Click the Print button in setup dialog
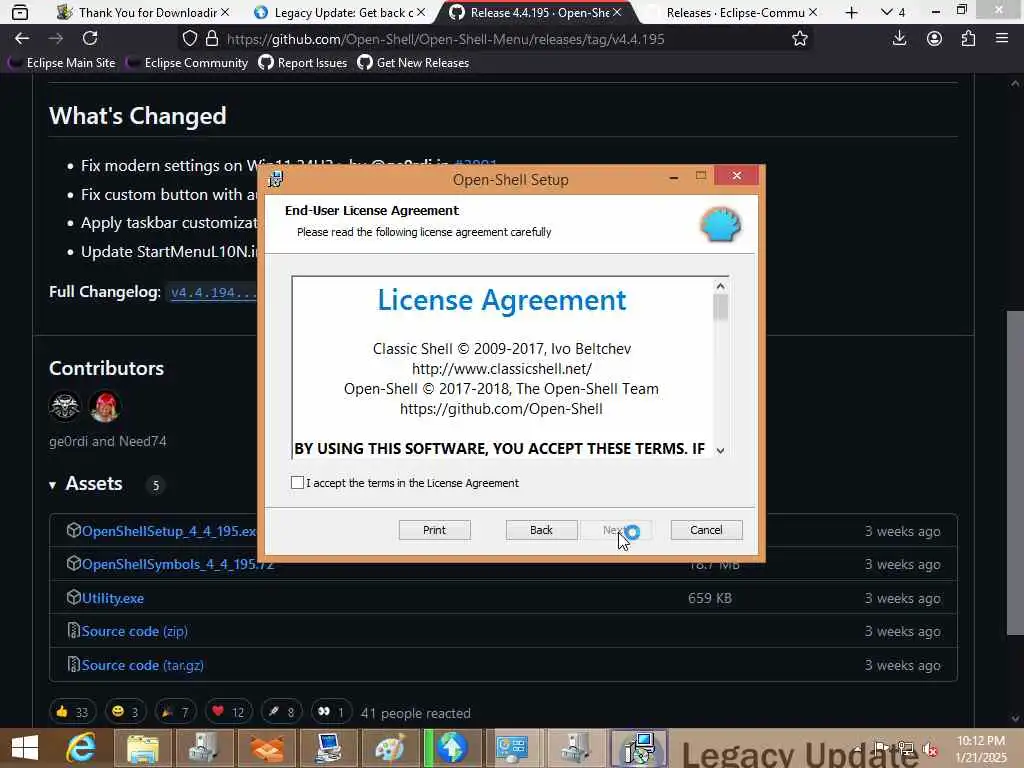Image resolution: width=1024 pixels, height=768 pixels. [x=434, y=530]
